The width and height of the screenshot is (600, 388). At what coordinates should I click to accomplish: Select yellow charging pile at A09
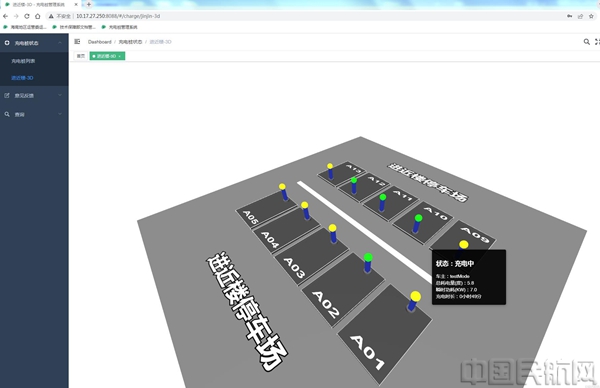pos(463,245)
